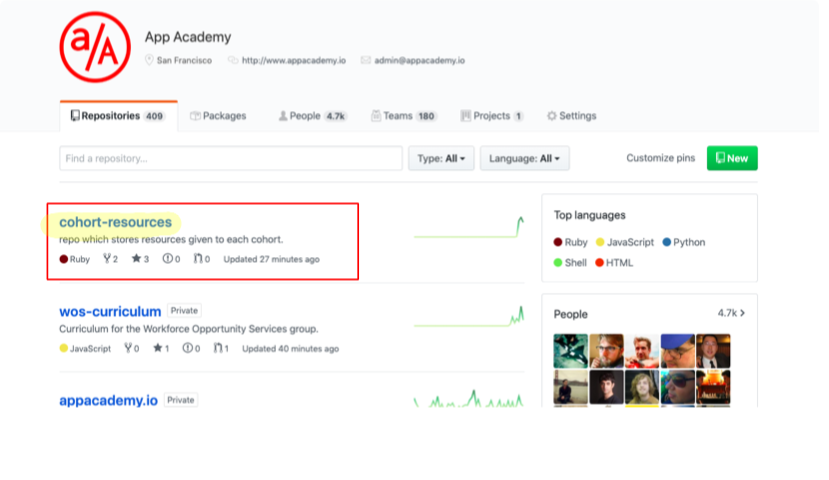Open the People tab

click(312, 116)
